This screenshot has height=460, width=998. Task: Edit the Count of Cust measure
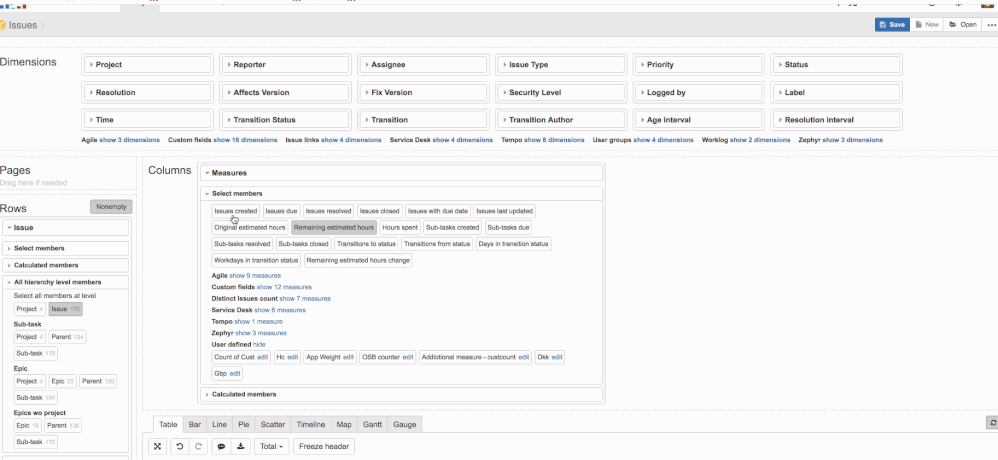pyautogui.click(x=263, y=358)
